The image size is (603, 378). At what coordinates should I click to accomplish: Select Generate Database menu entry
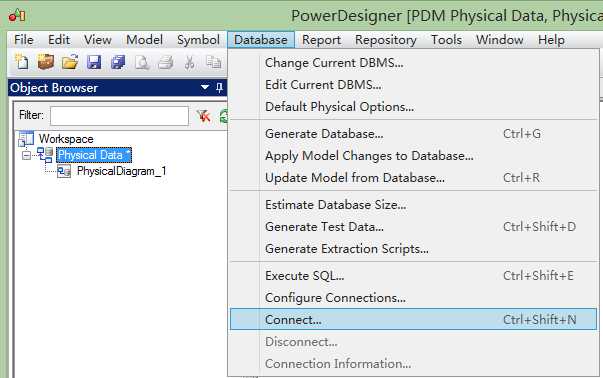(x=413, y=134)
